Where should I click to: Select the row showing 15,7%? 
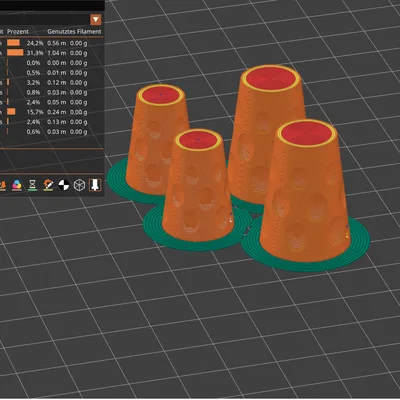[x=52, y=112]
